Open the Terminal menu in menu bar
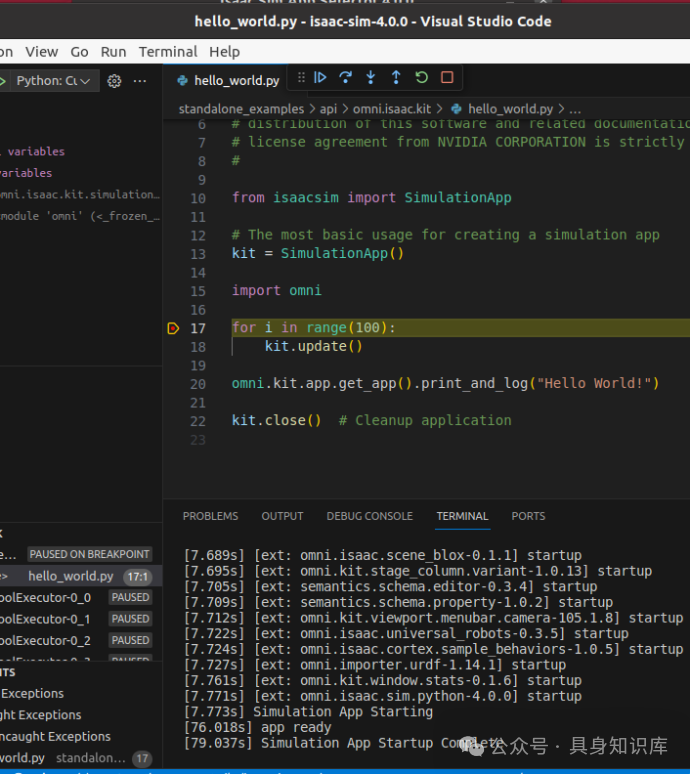 [x=167, y=52]
